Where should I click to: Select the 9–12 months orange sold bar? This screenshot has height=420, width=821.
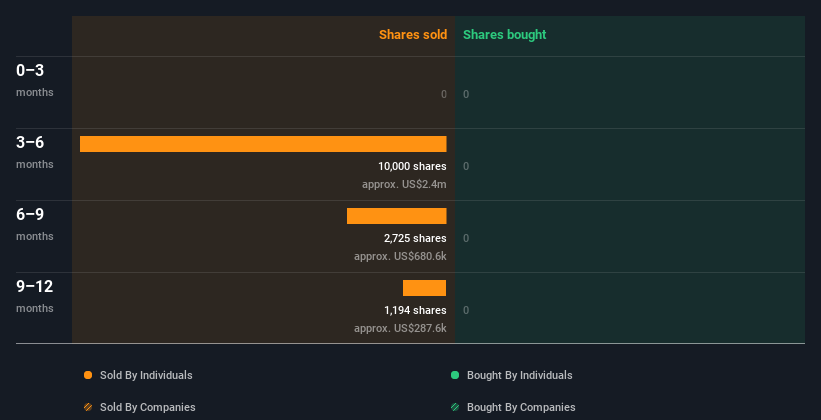click(x=424, y=288)
